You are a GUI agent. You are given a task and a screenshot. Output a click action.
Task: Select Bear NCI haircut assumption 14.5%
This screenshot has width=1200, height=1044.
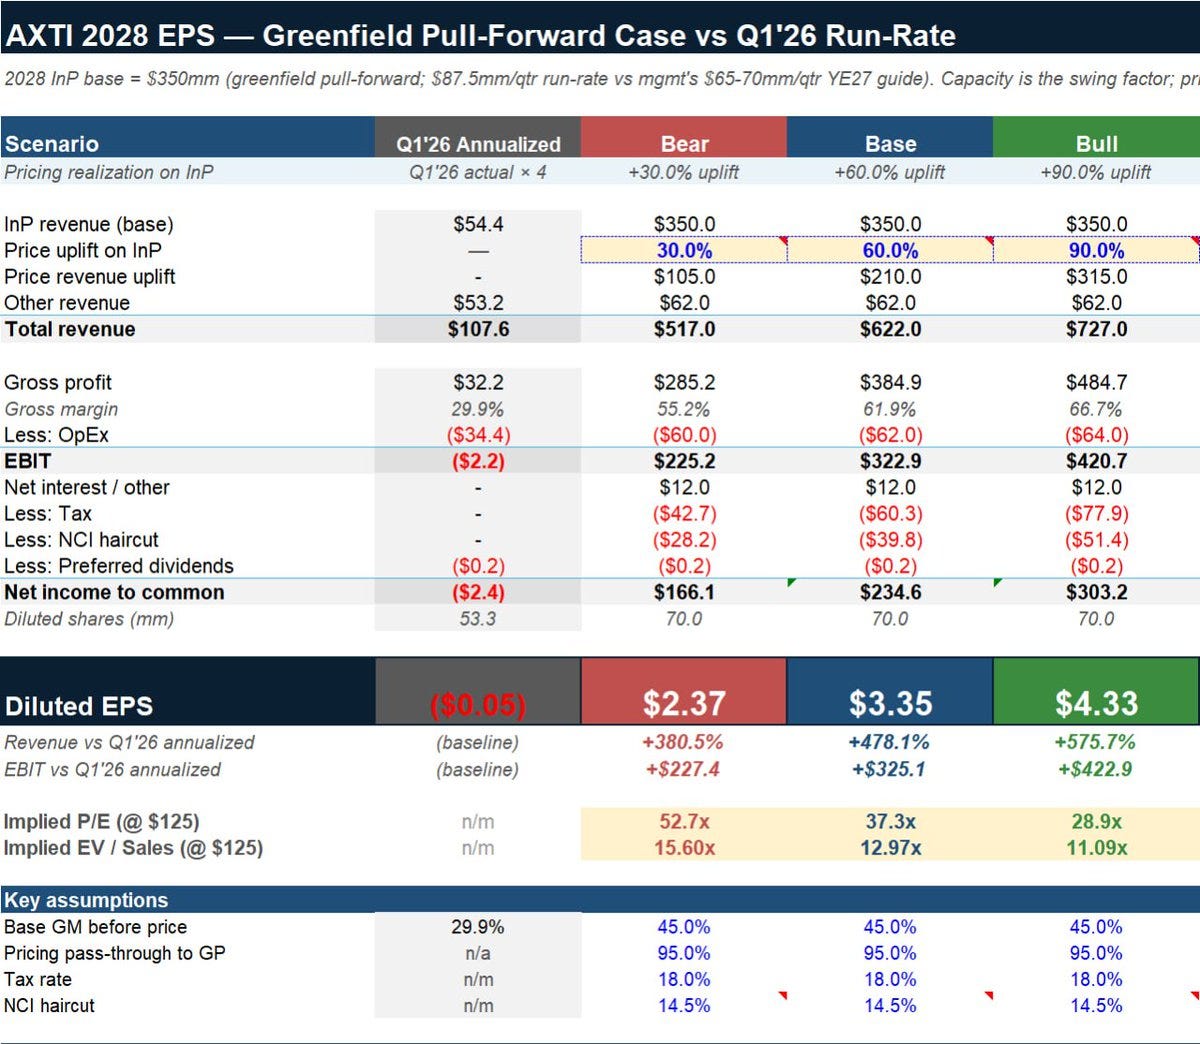[684, 1006]
